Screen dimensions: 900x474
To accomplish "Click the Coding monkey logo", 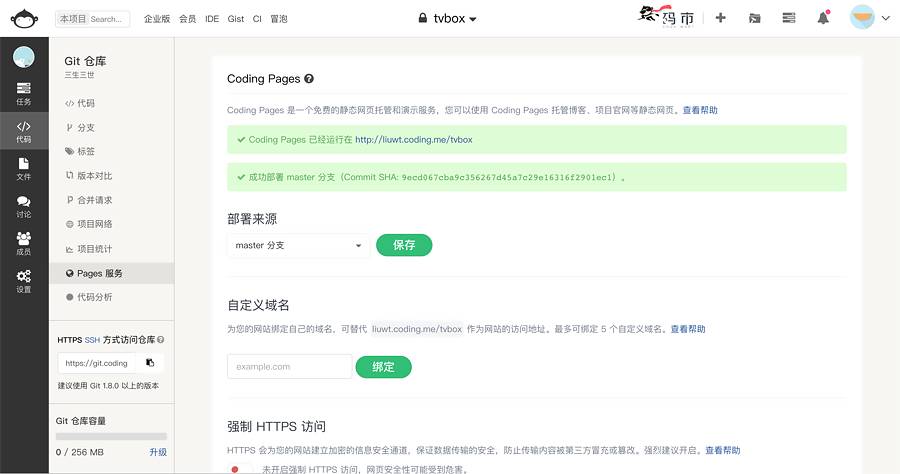I will point(24,18).
